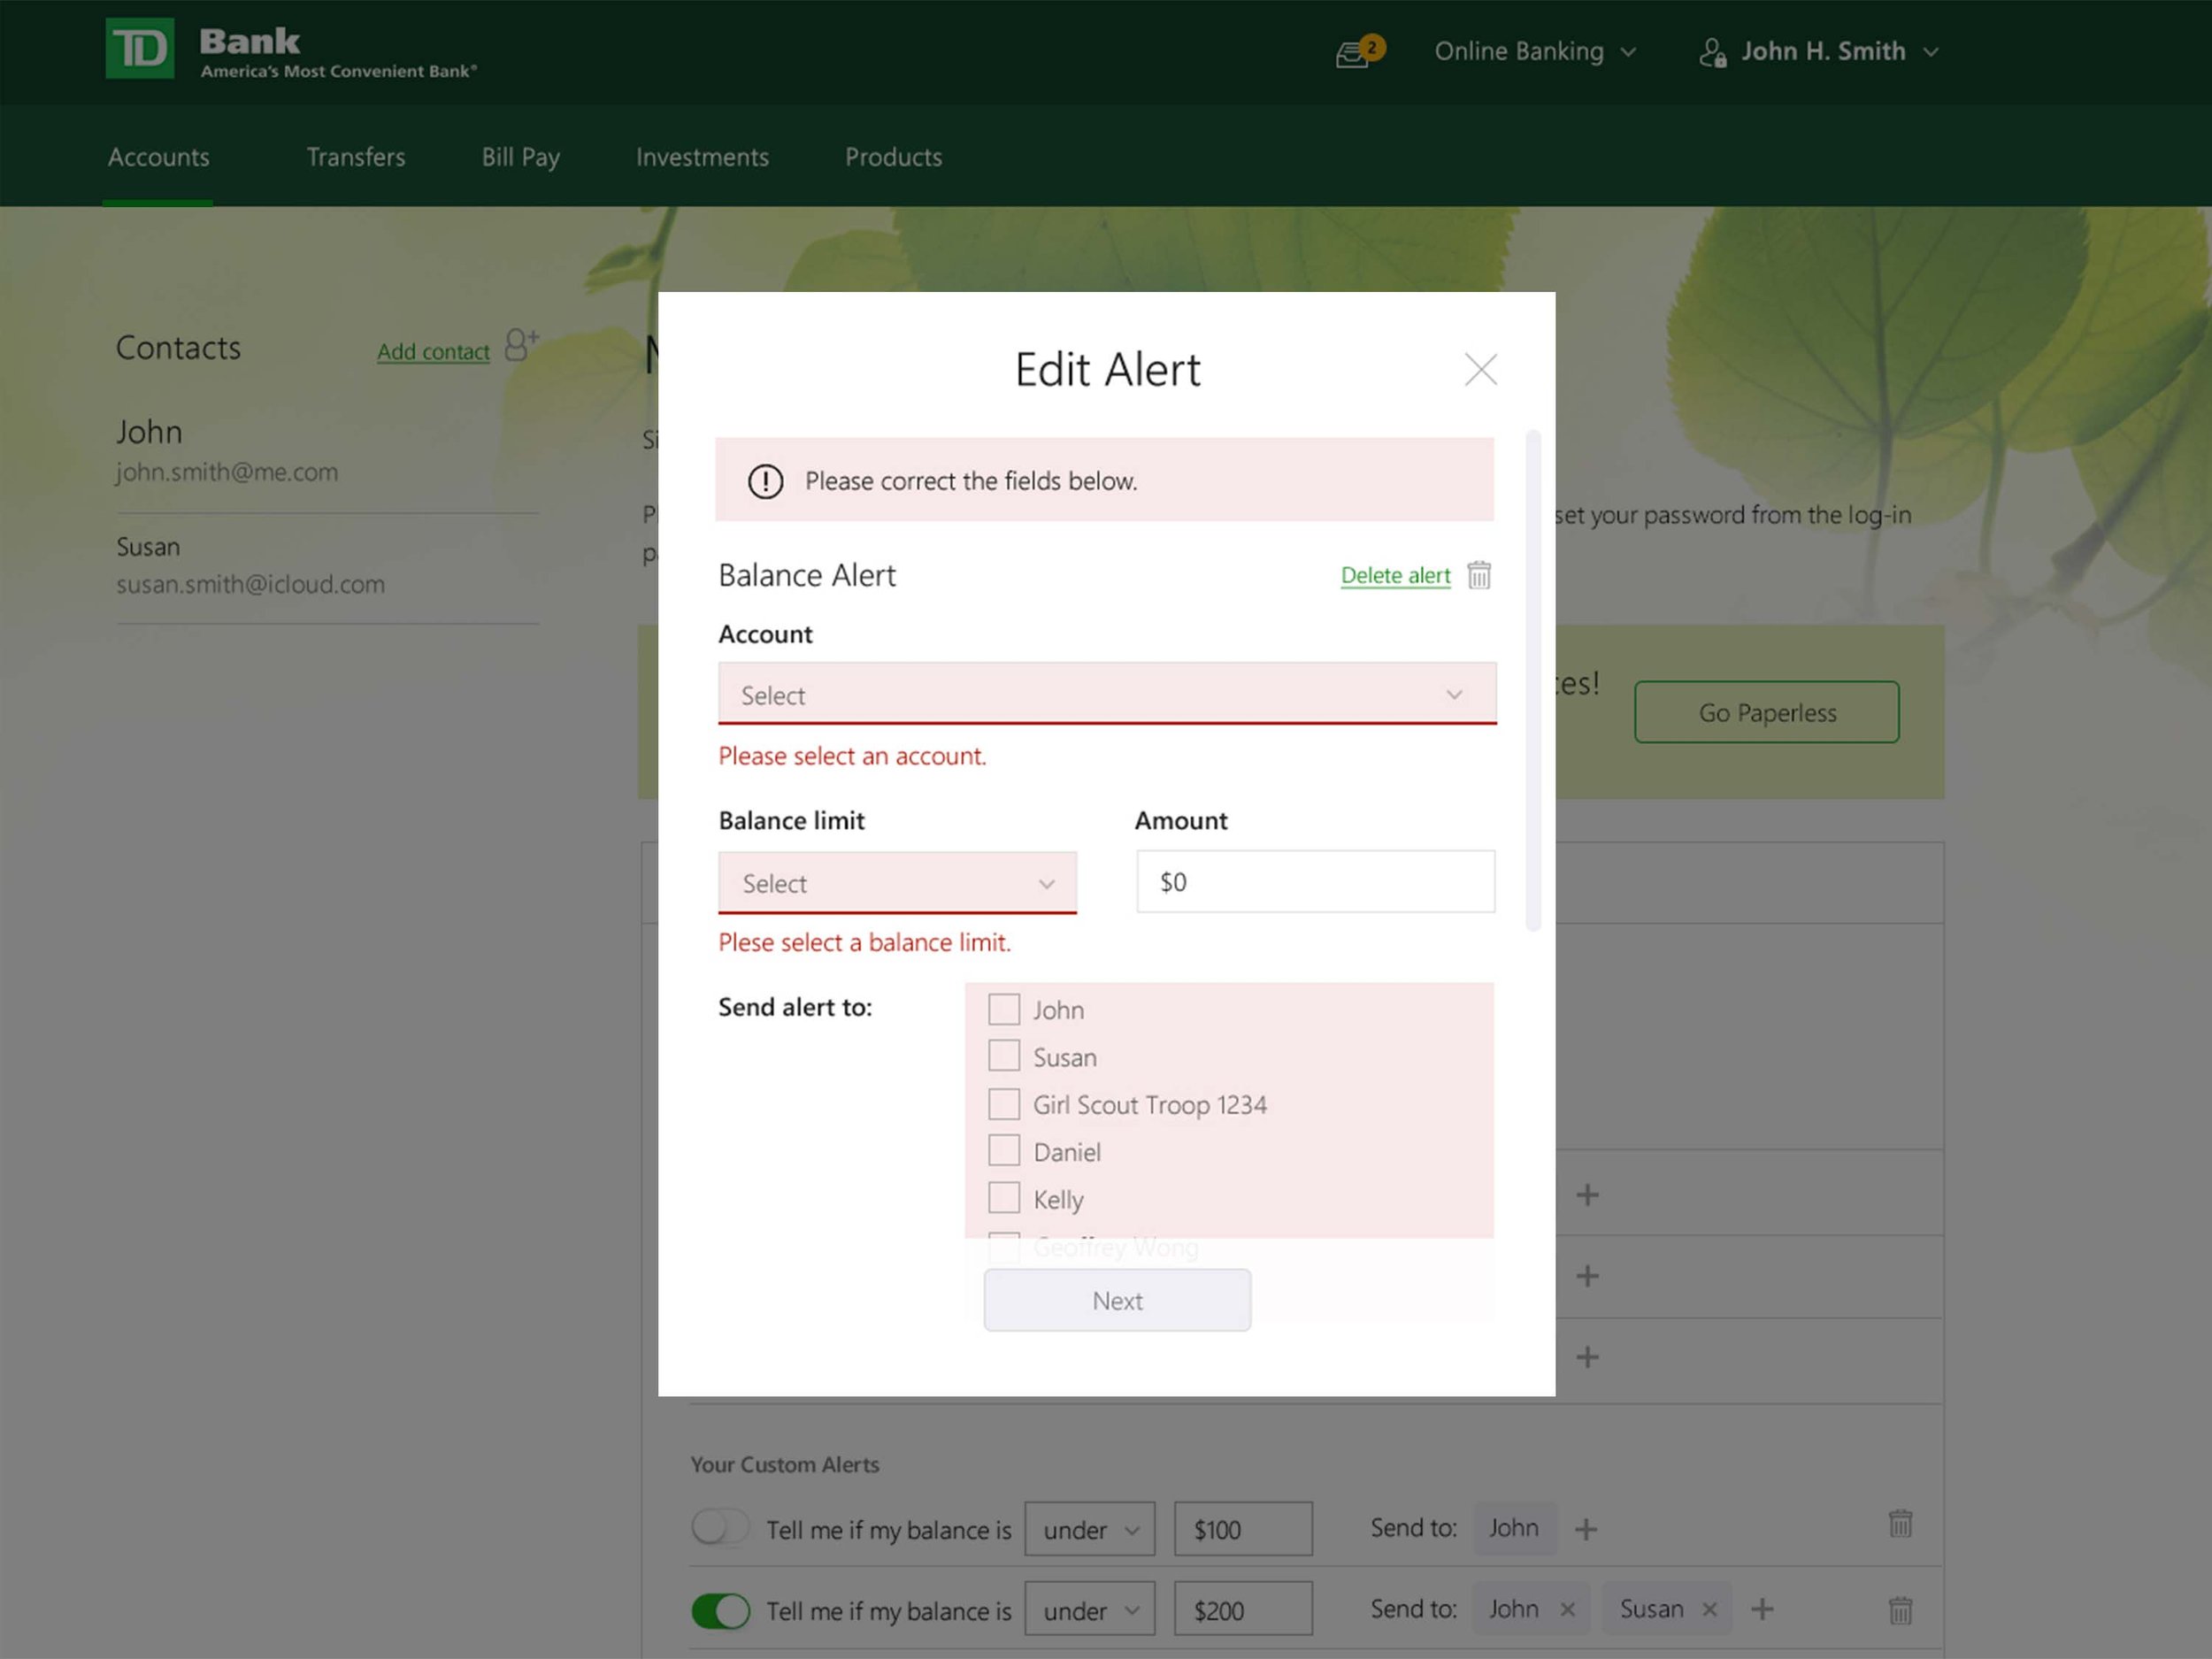Click the user profile lock icon
Image resolution: width=2212 pixels, height=1659 pixels.
click(1712, 52)
